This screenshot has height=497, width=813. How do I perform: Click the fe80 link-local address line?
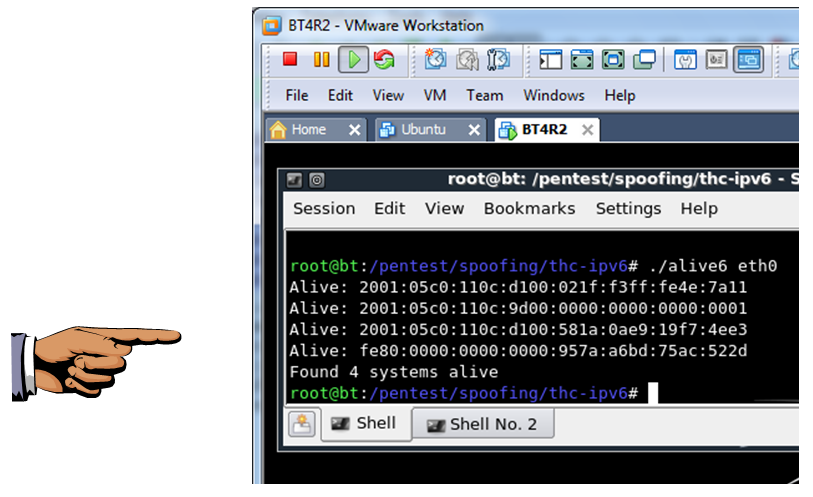point(518,351)
